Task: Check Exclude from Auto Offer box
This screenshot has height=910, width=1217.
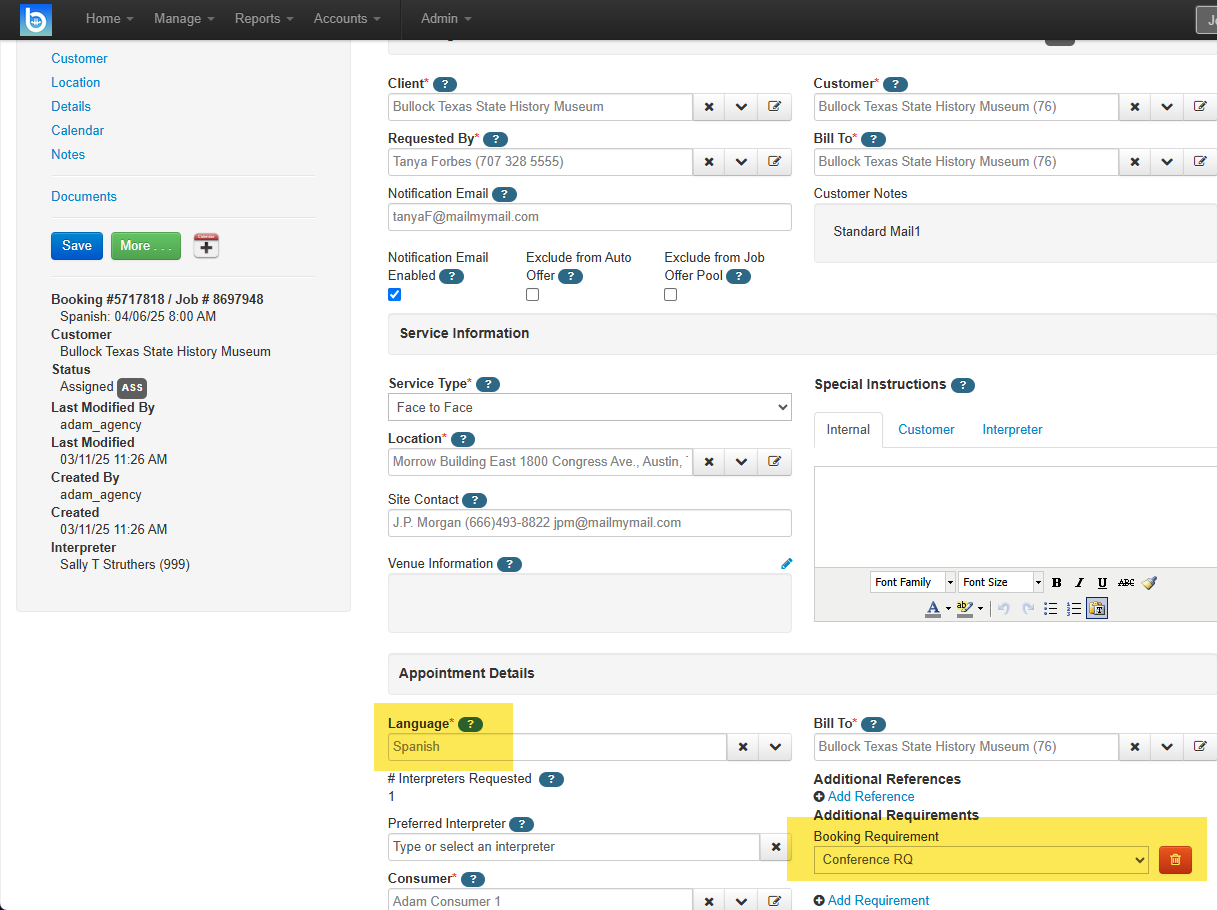Action: (532, 295)
